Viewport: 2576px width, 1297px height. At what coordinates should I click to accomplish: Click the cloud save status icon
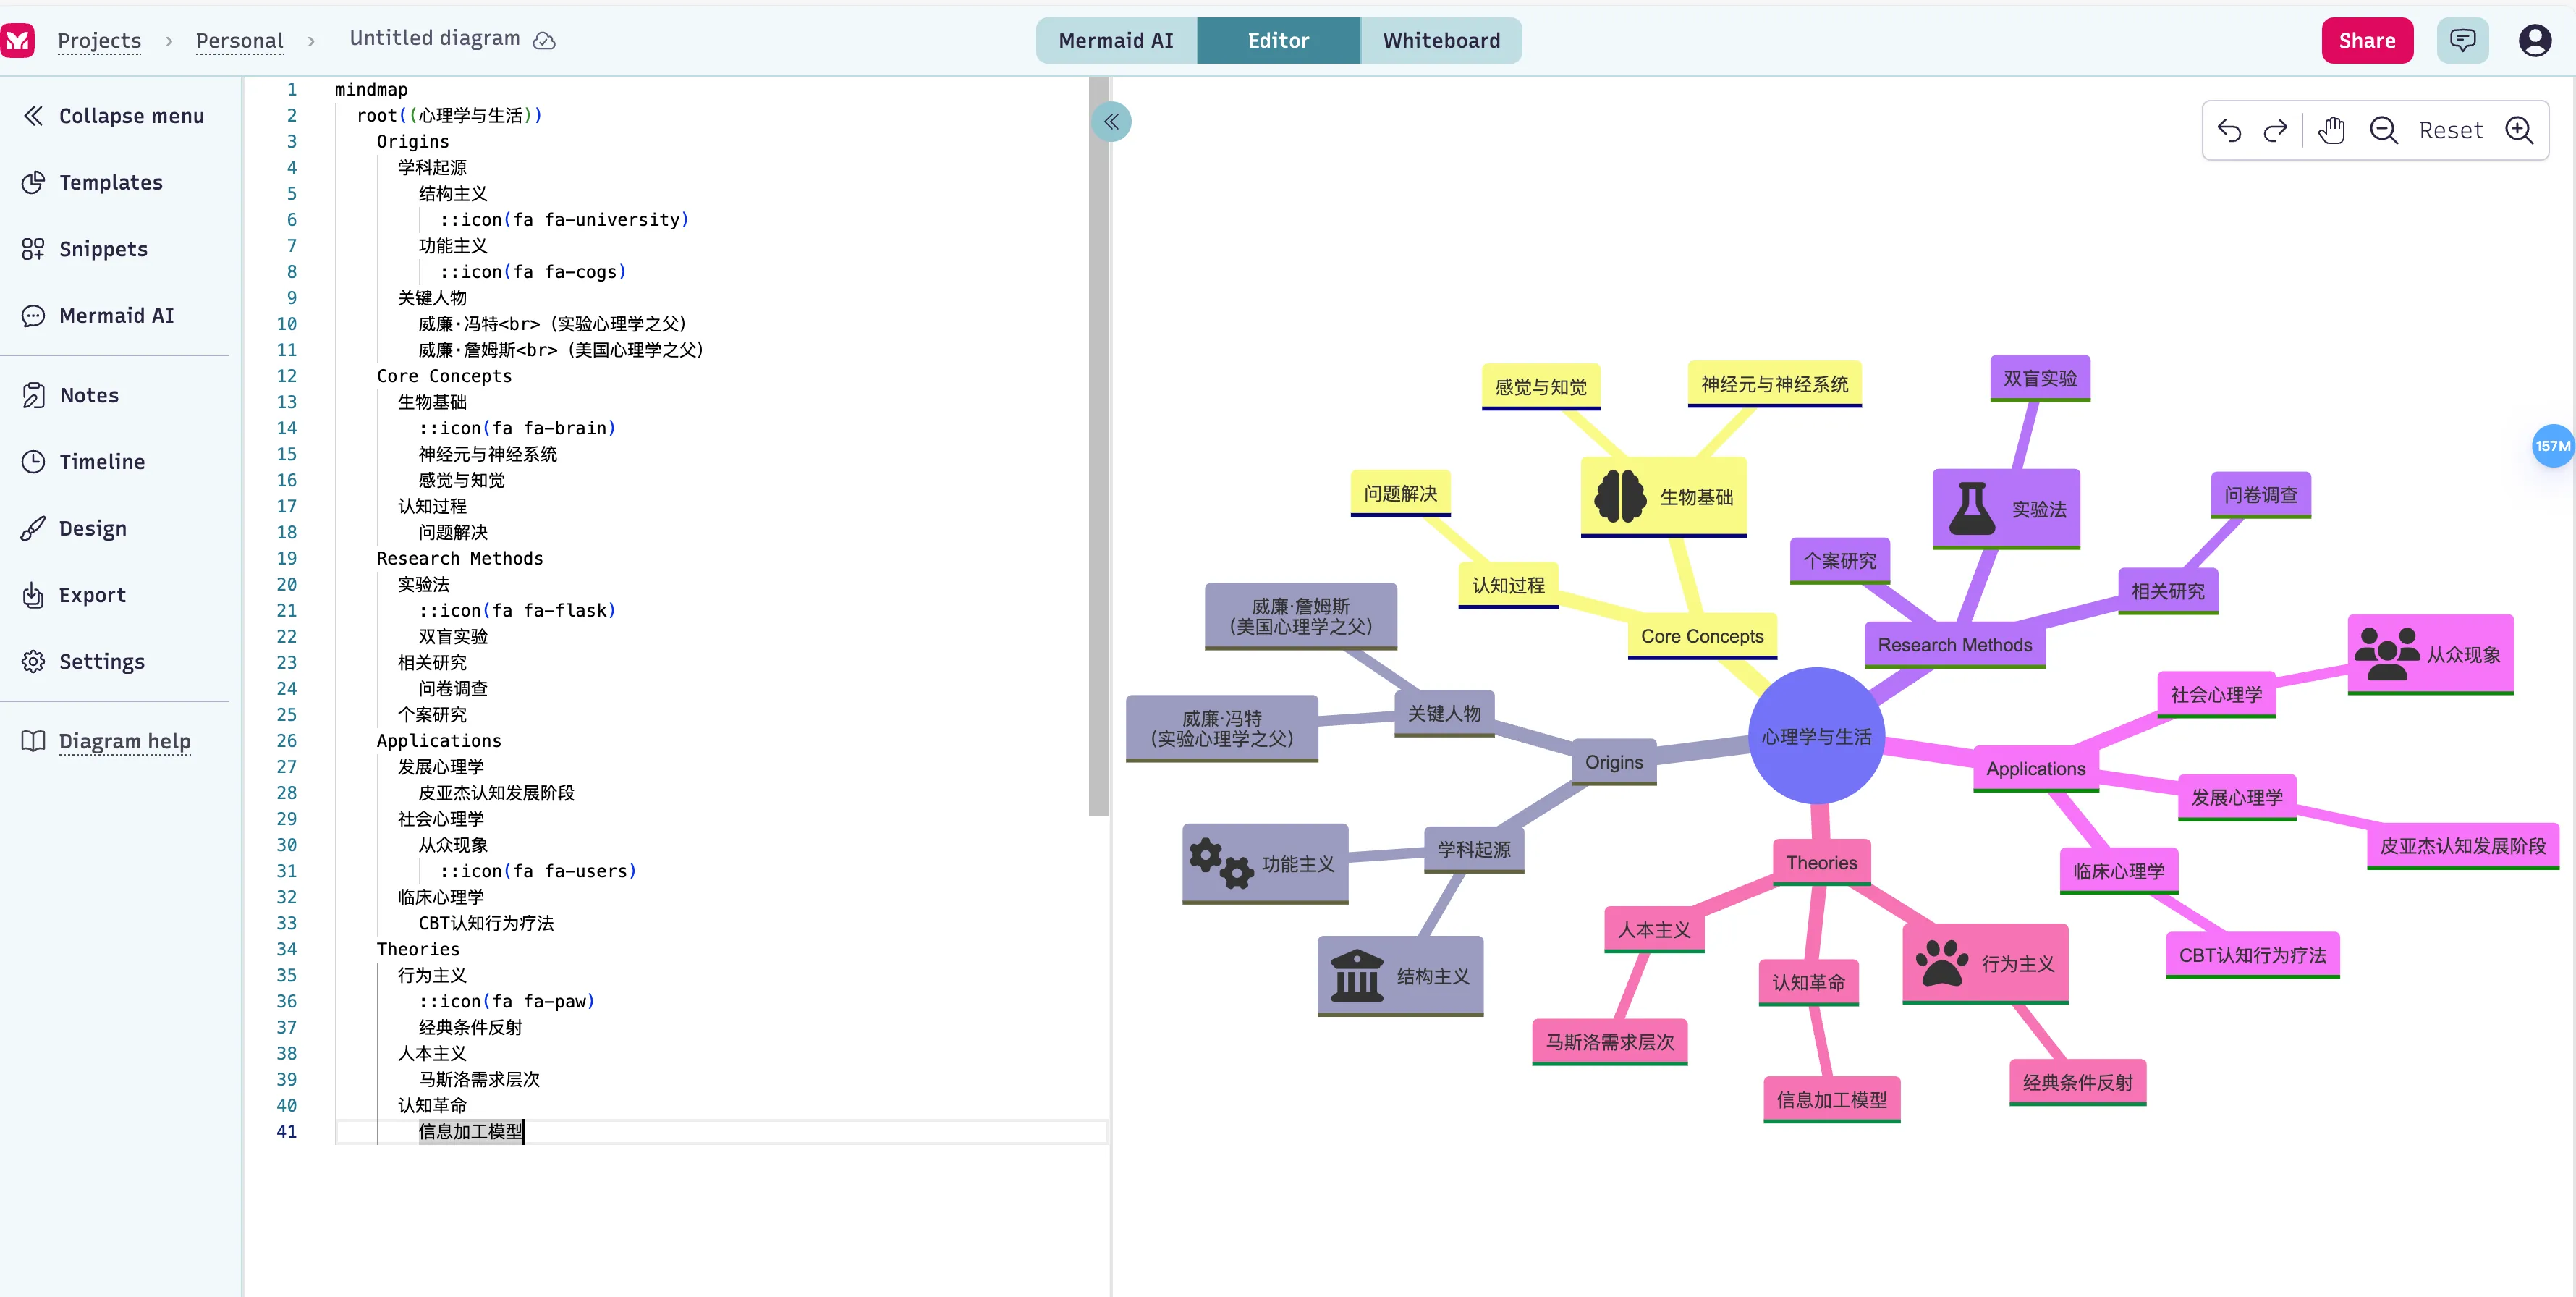[544, 40]
